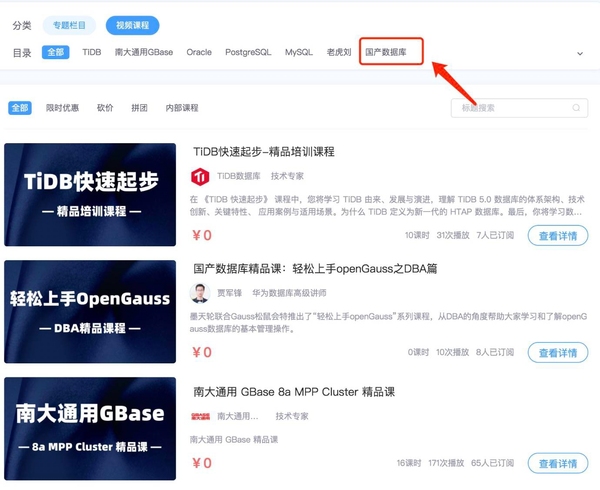Select the 全部 directory filter

pos(55,52)
